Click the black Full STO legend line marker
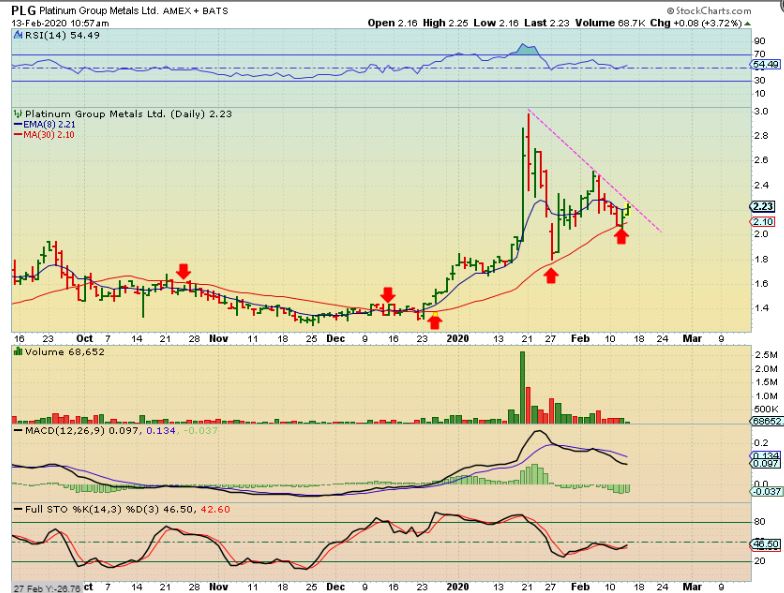The width and height of the screenshot is (784, 593). tap(18, 510)
